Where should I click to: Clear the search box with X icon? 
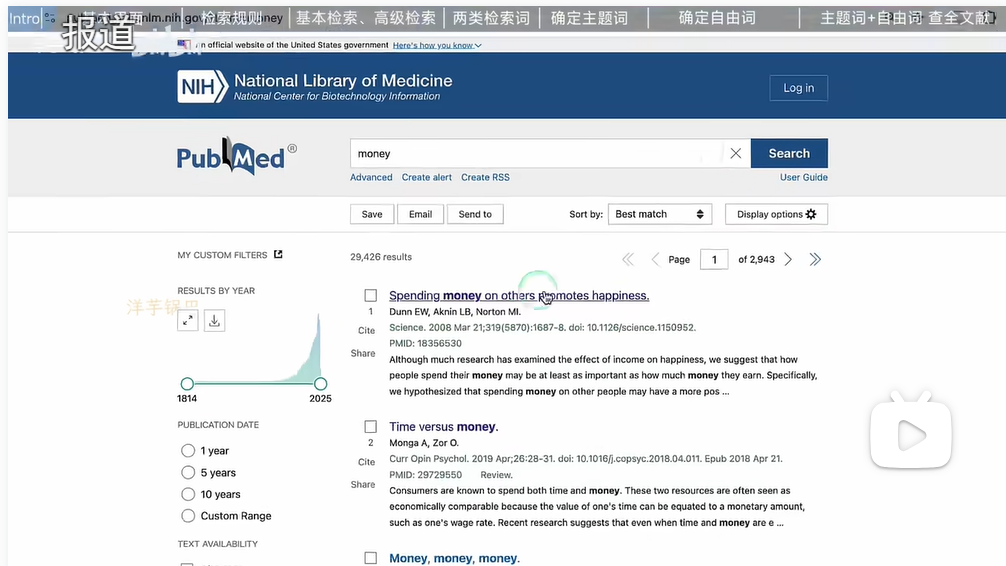point(735,153)
